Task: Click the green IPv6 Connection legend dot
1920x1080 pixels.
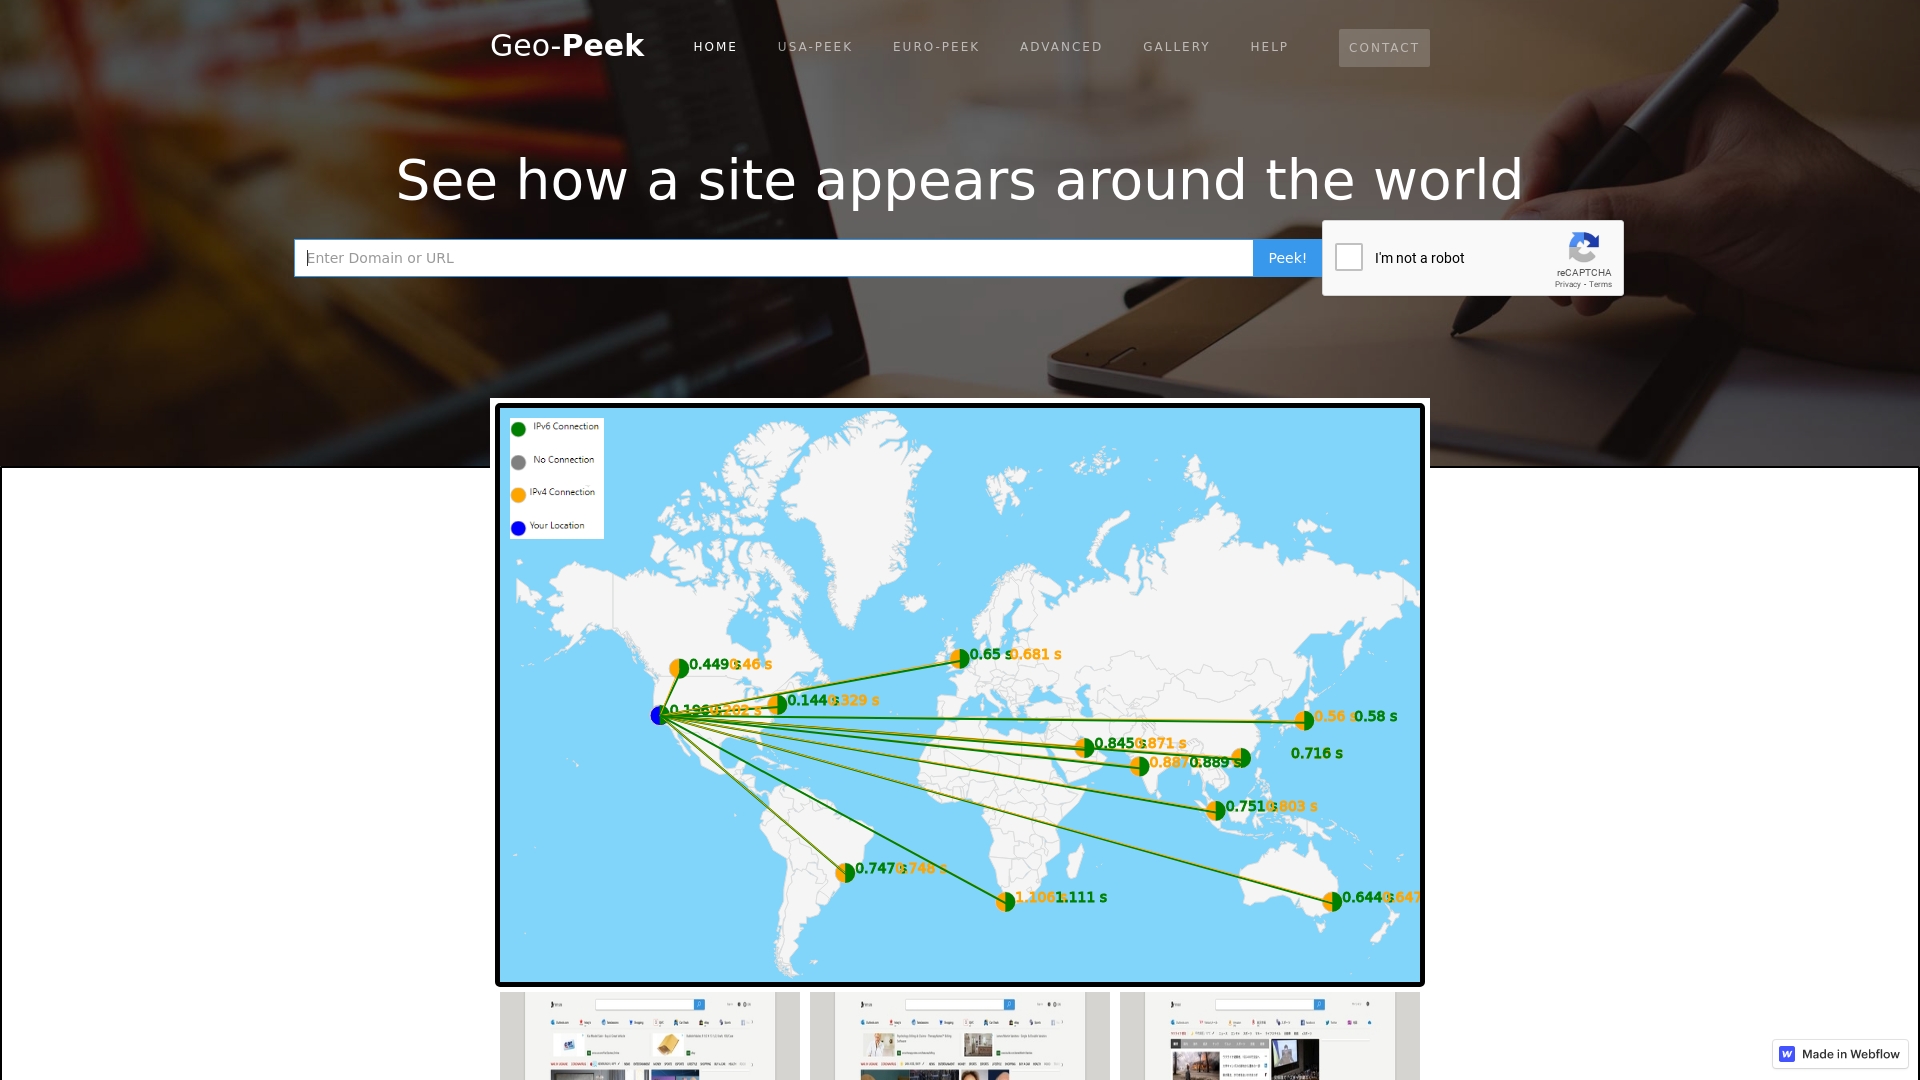Action: click(518, 429)
